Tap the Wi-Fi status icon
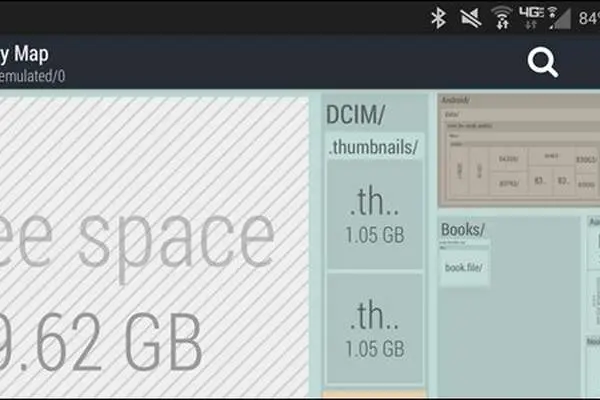The width and height of the screenshot is (600, 400). point(502,17)
